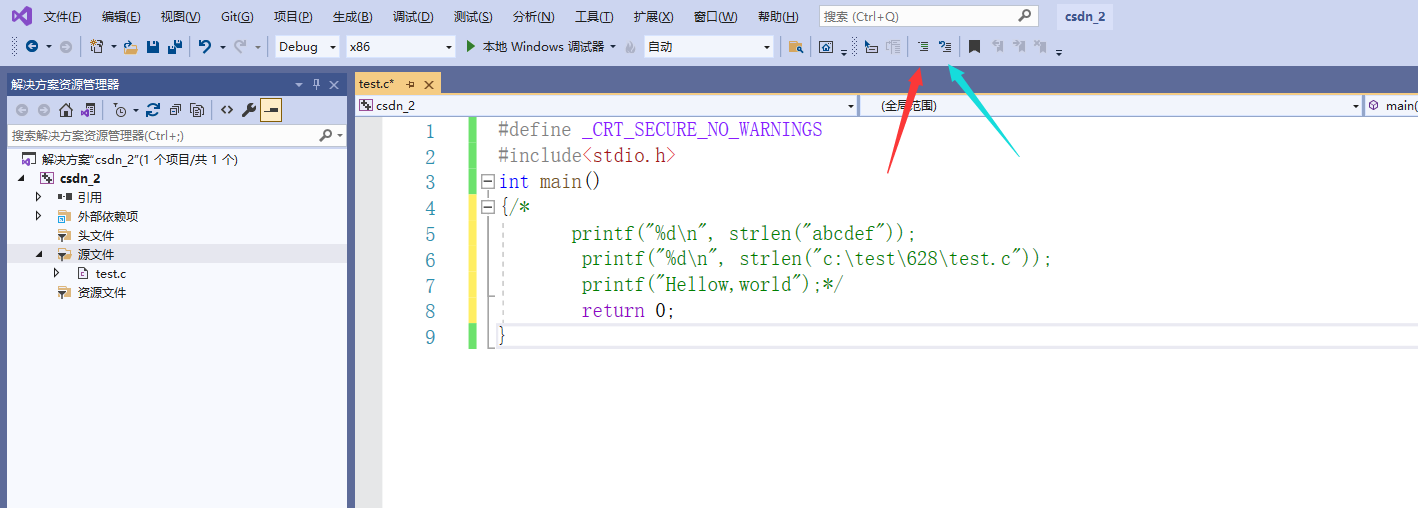Viewport: 1418px width, 508px height.
Task: Click the Open File folder icon
Action: 130,47
